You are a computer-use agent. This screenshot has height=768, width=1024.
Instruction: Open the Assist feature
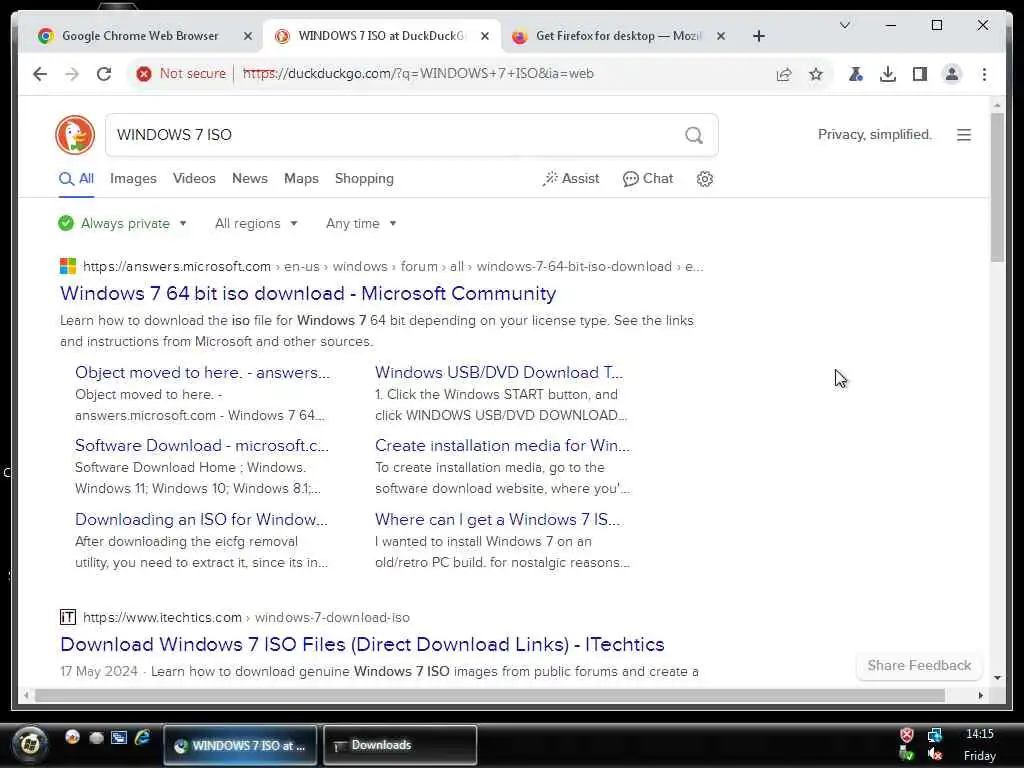point(570,179)
